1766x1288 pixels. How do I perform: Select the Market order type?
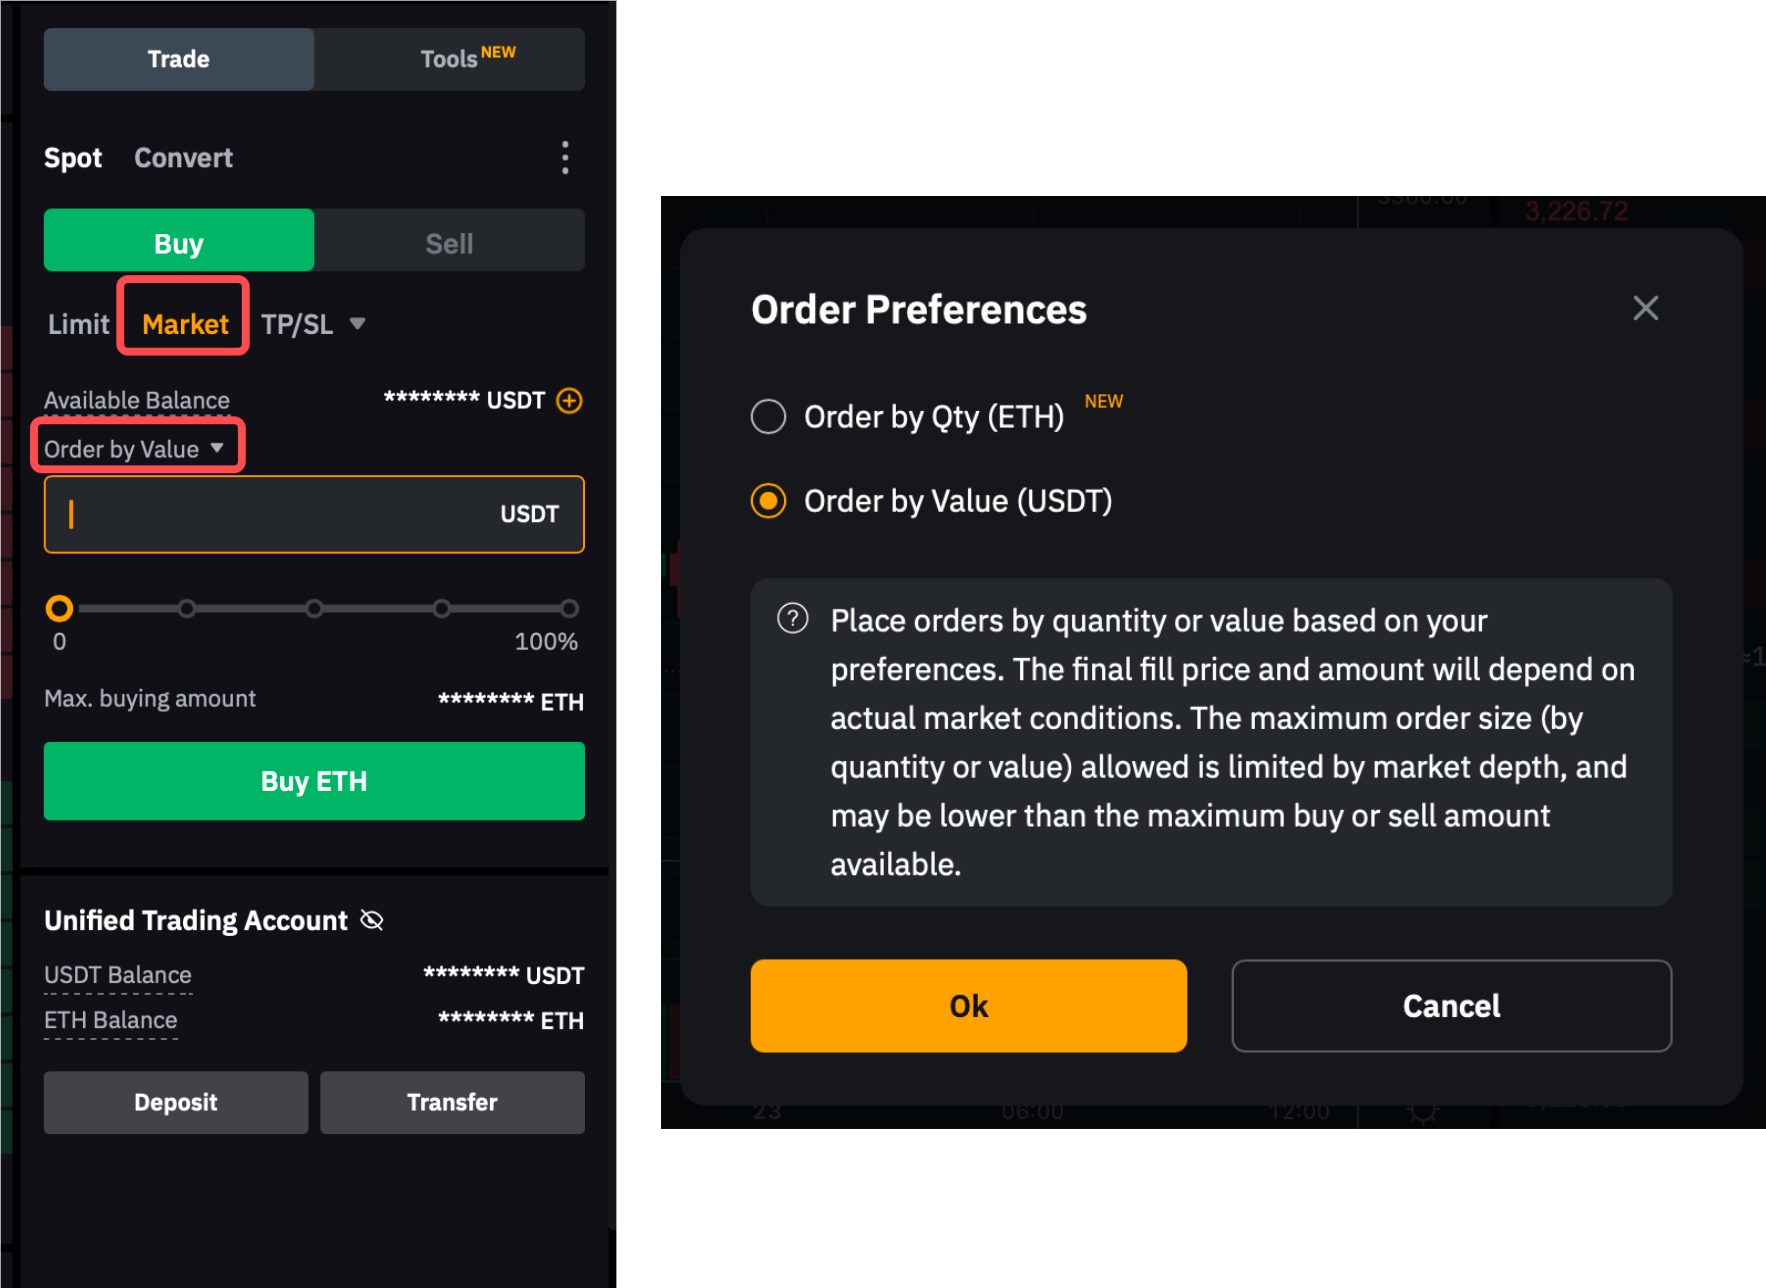[x=185, y=324]
